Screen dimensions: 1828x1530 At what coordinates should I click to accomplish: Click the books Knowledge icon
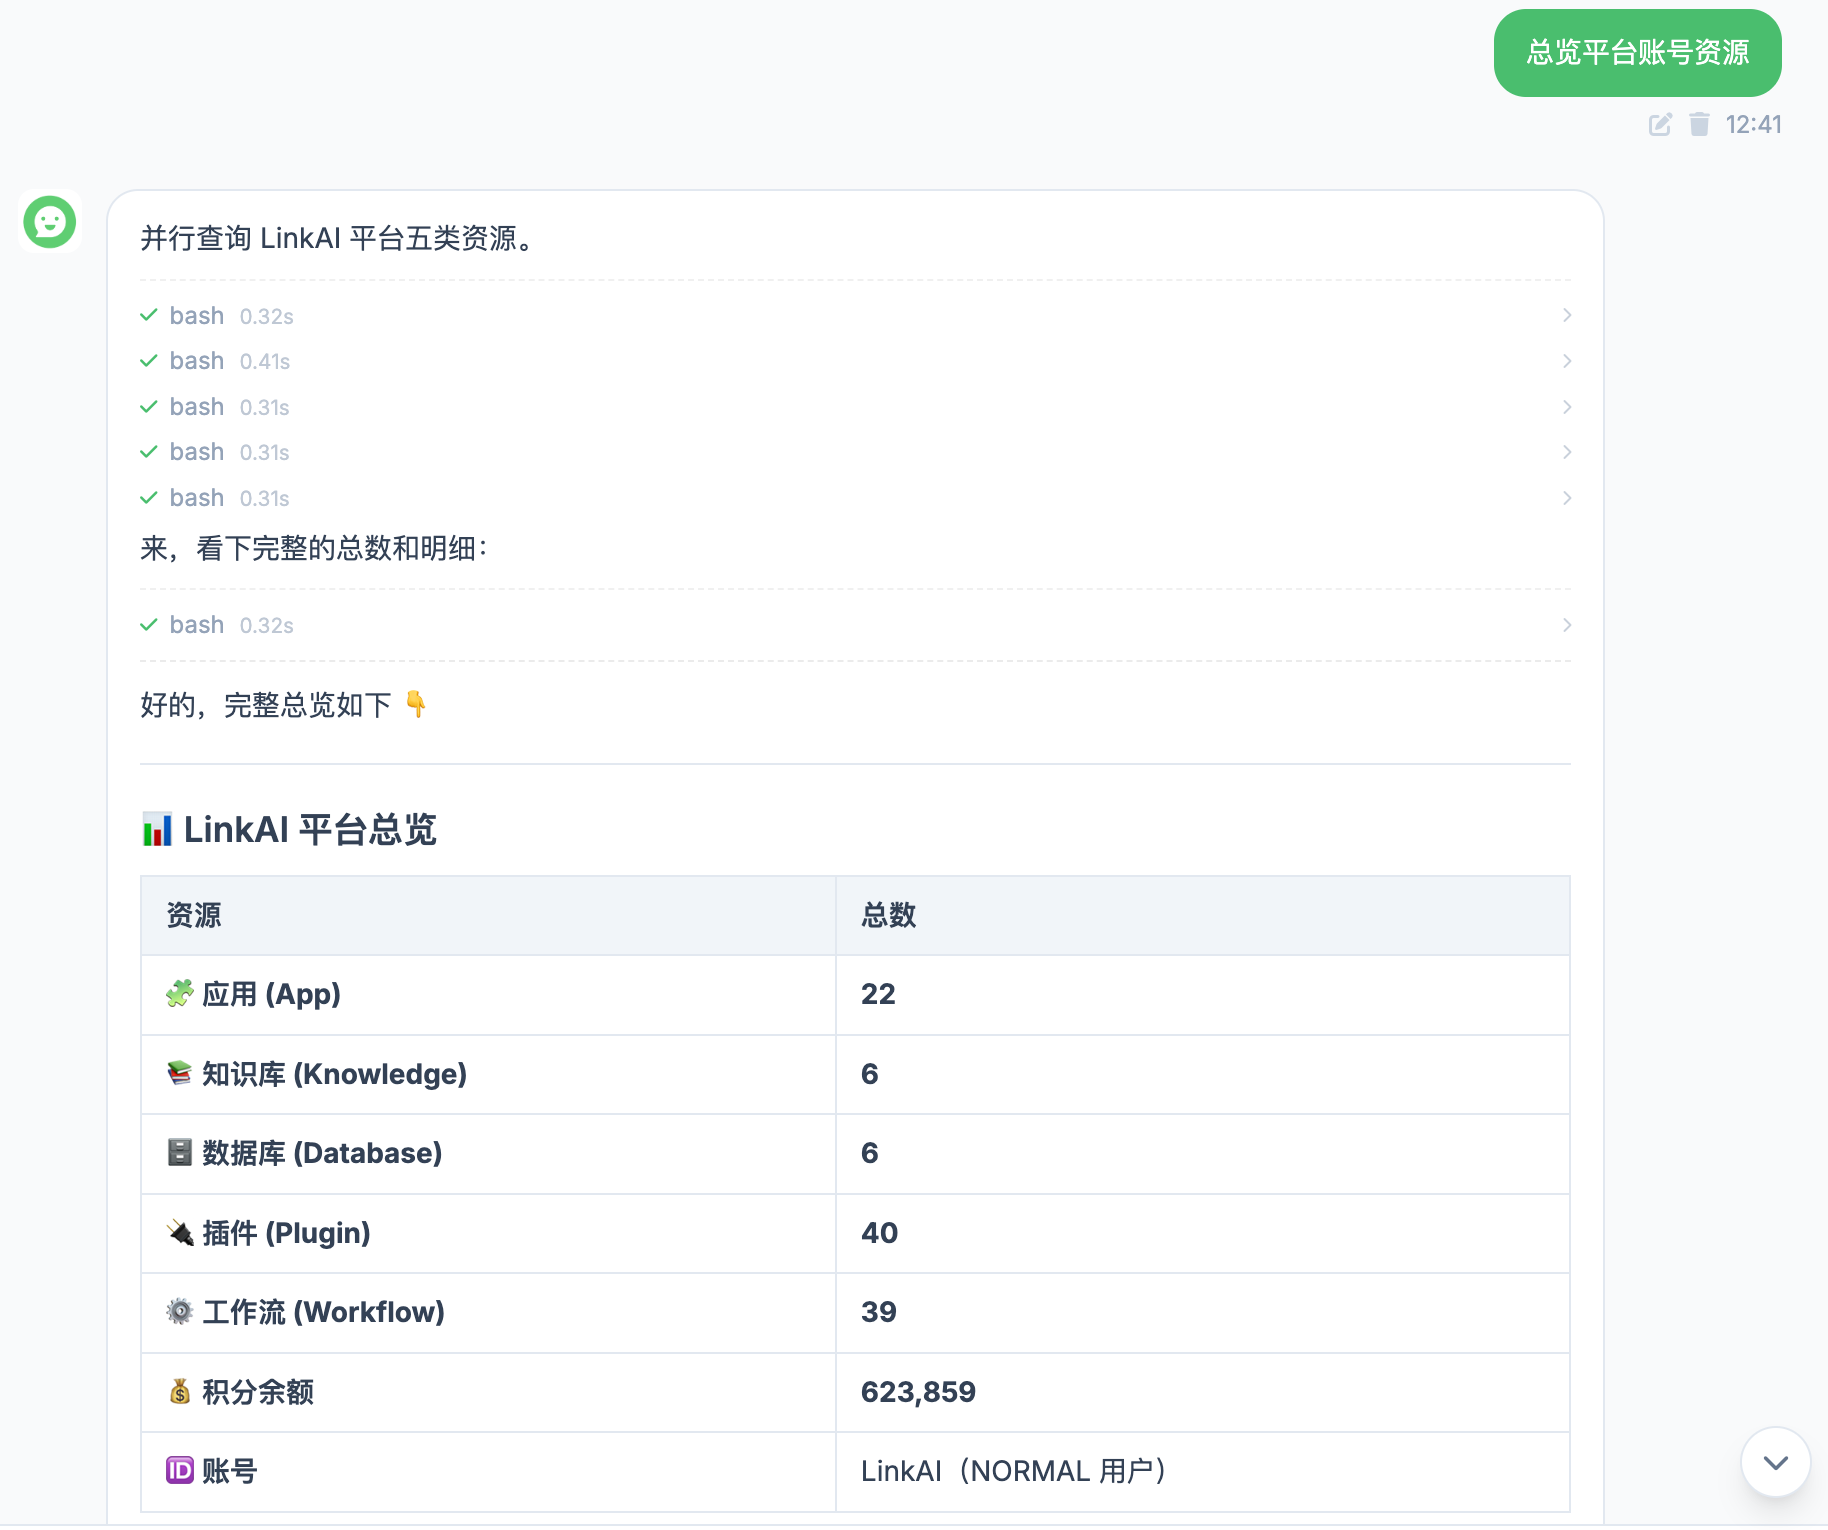[180, 1073]
